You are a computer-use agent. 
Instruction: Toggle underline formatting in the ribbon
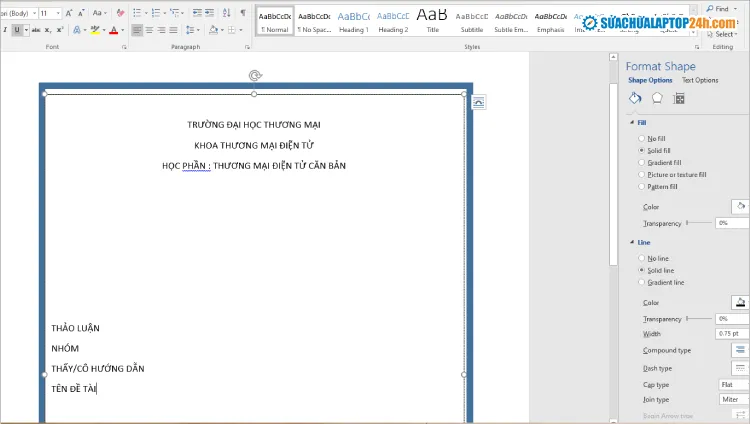[18, 30]
